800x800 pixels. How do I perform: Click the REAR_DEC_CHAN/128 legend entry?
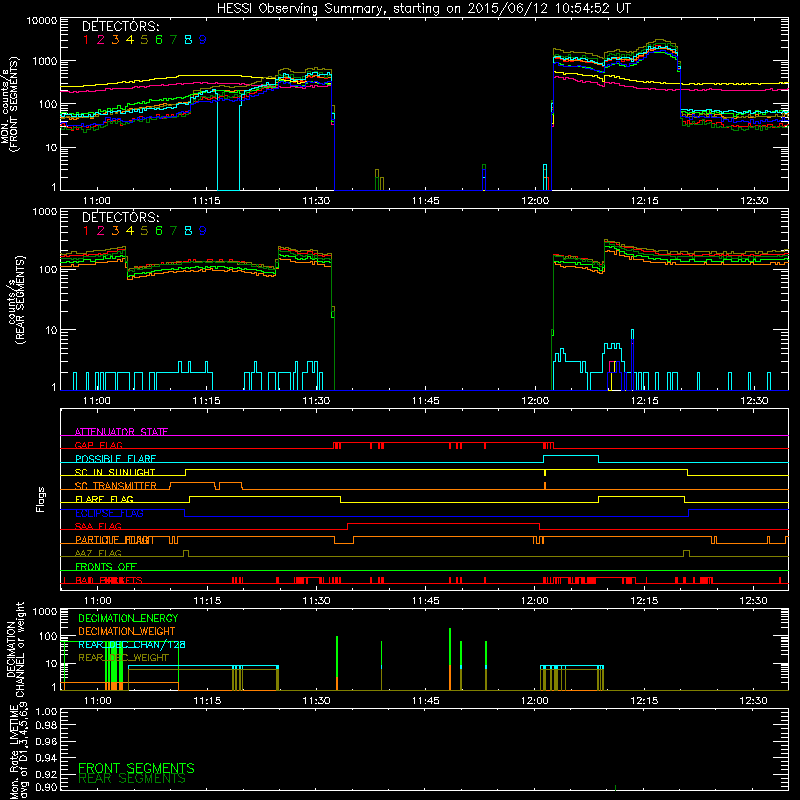coord(132,644)
